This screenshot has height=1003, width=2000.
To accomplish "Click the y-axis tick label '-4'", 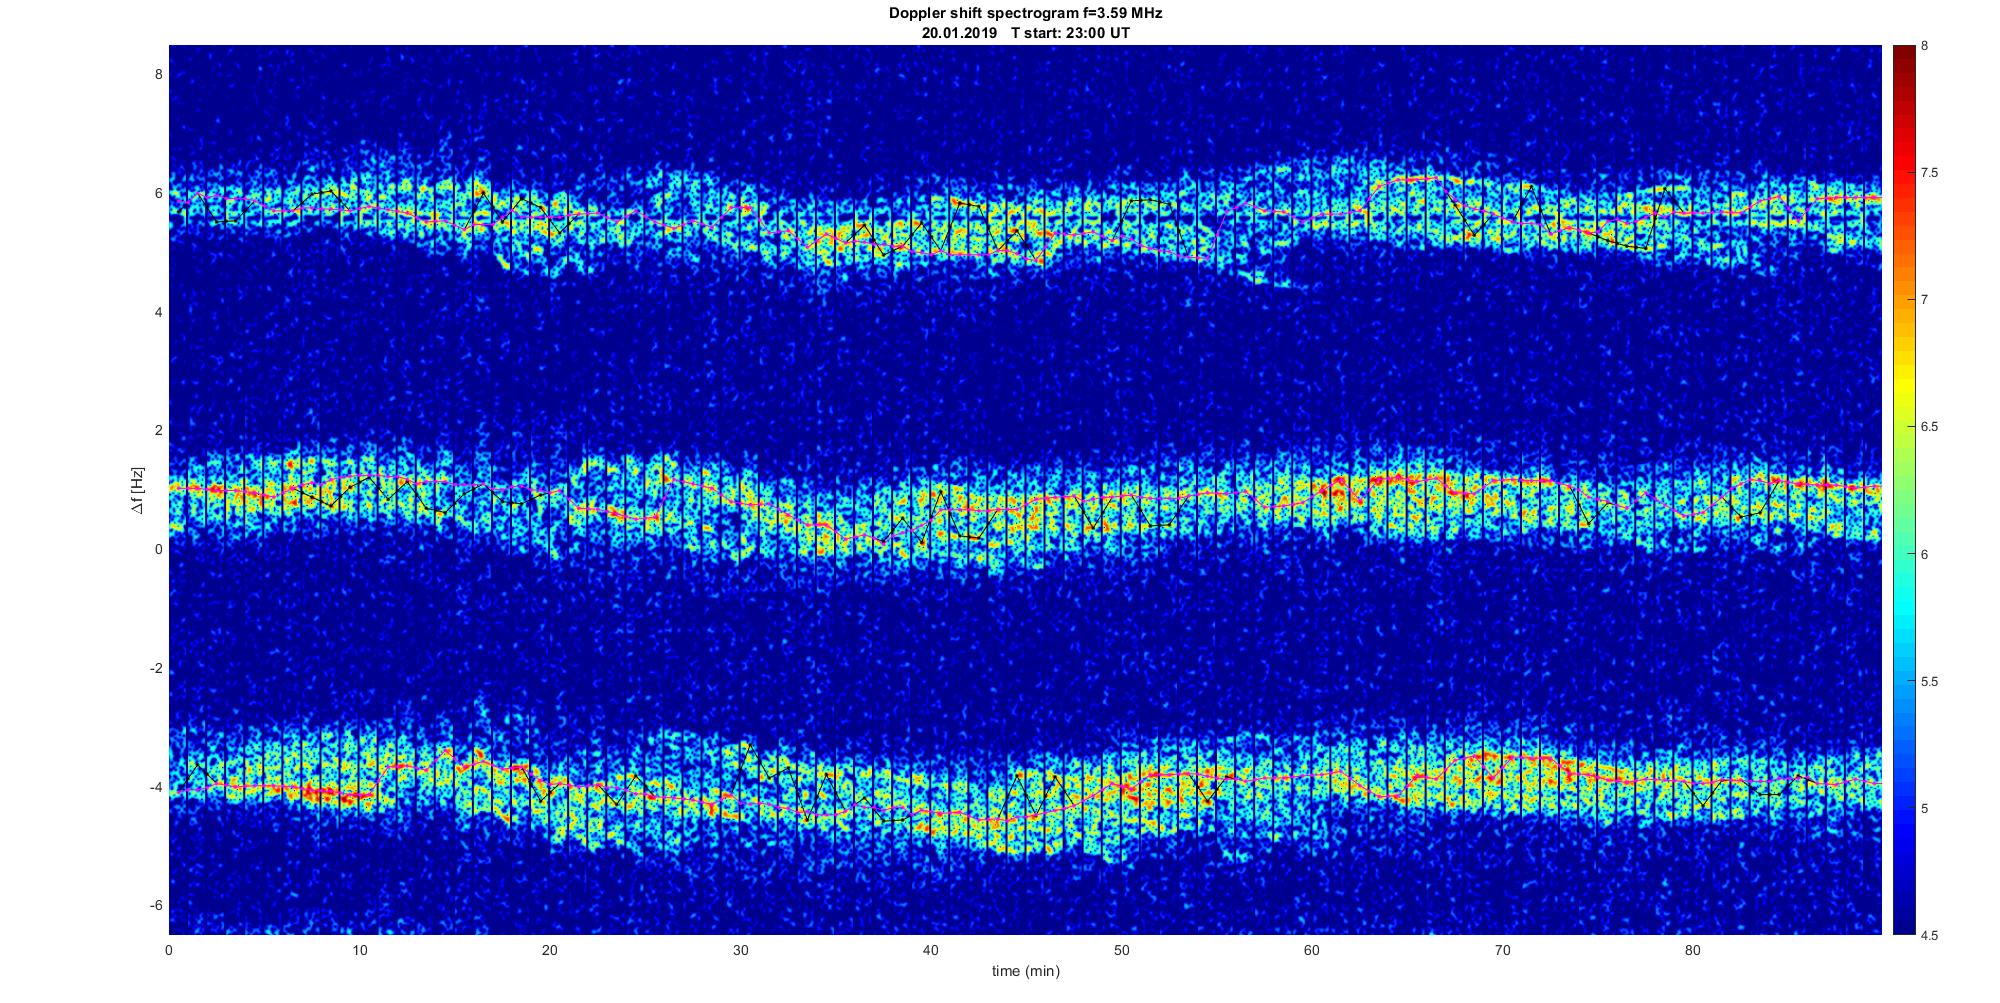I will pyautogui.click(x=156, y=787).
